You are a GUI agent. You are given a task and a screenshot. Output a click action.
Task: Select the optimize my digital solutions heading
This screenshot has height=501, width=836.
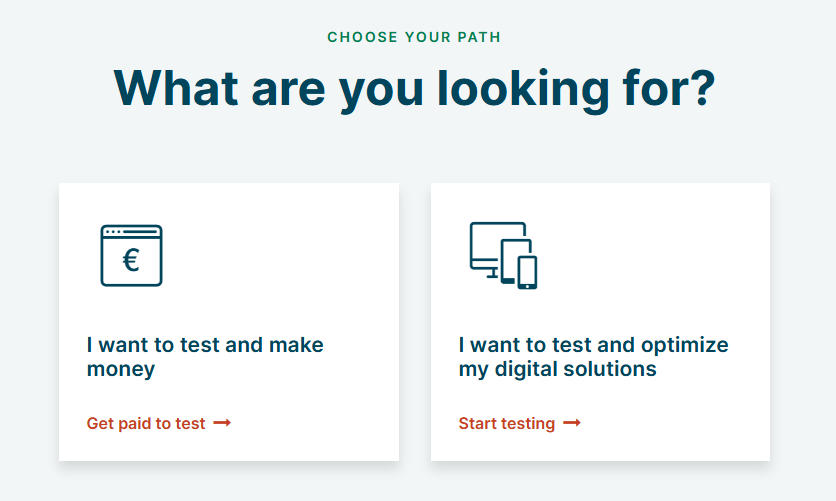point(593,357)
